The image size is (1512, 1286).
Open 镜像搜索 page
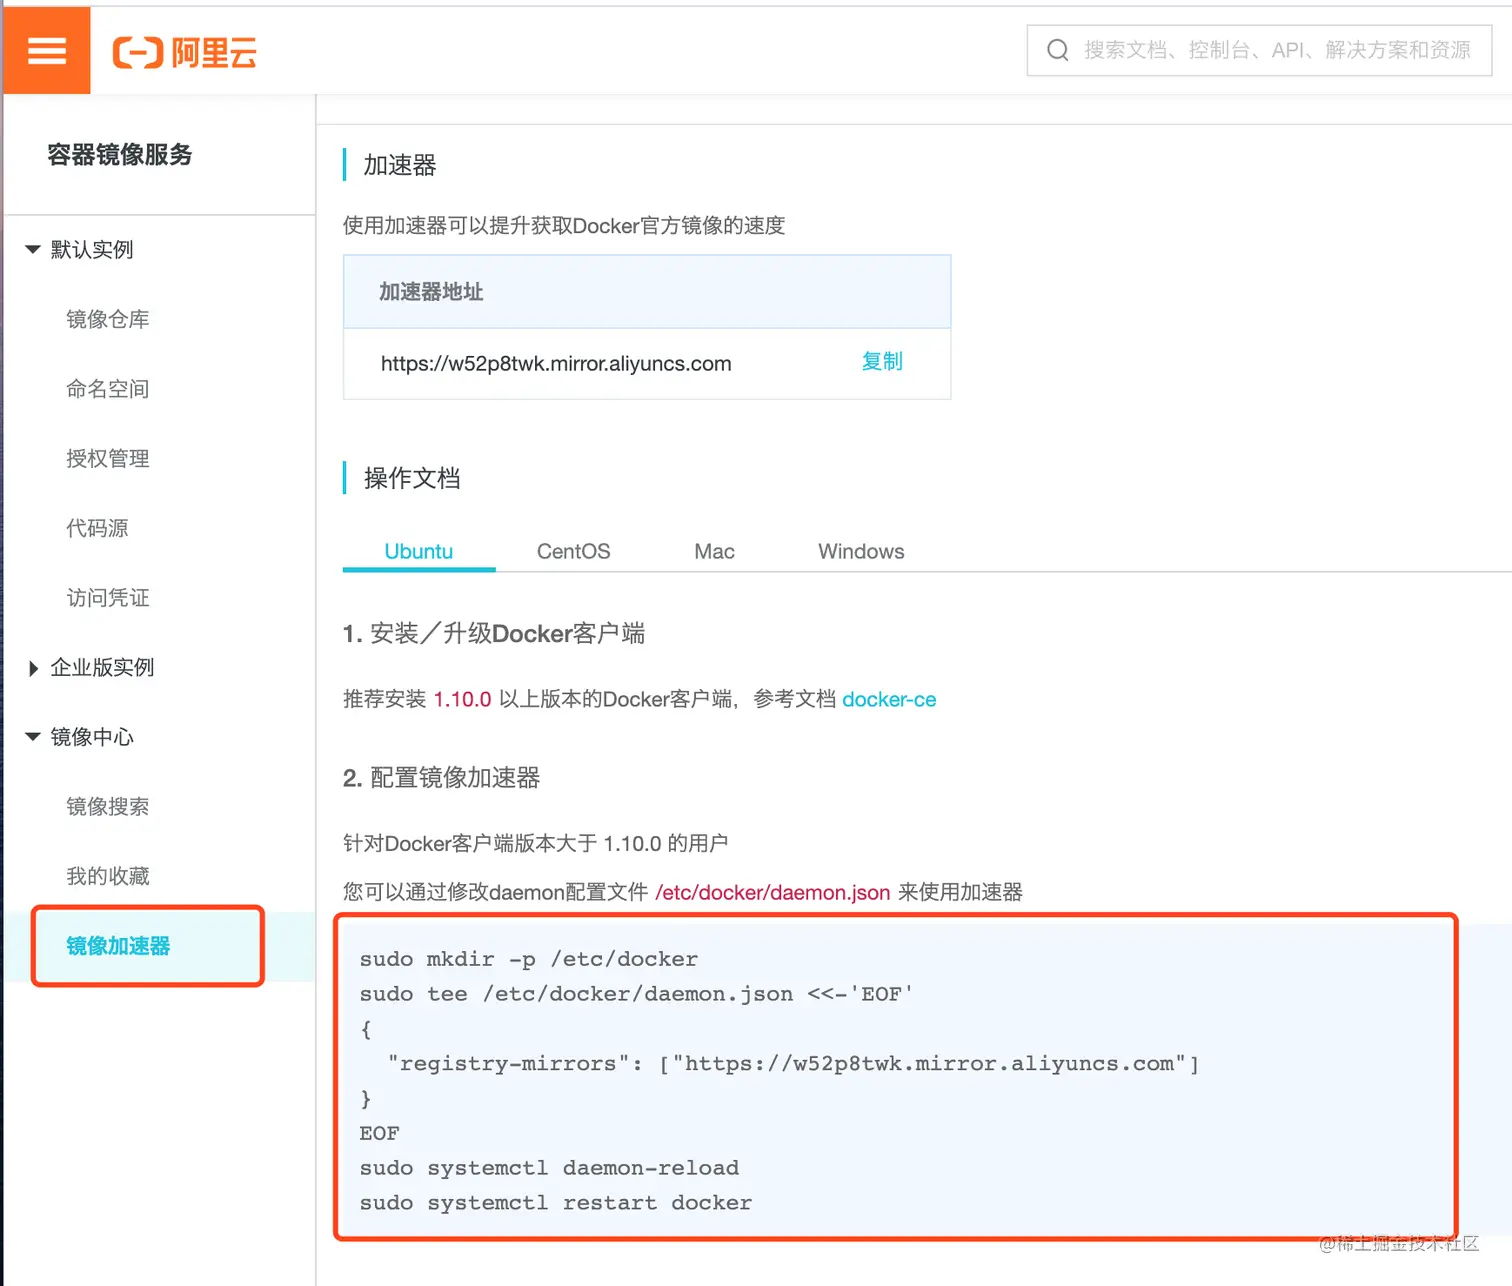(x=108, y=807)
